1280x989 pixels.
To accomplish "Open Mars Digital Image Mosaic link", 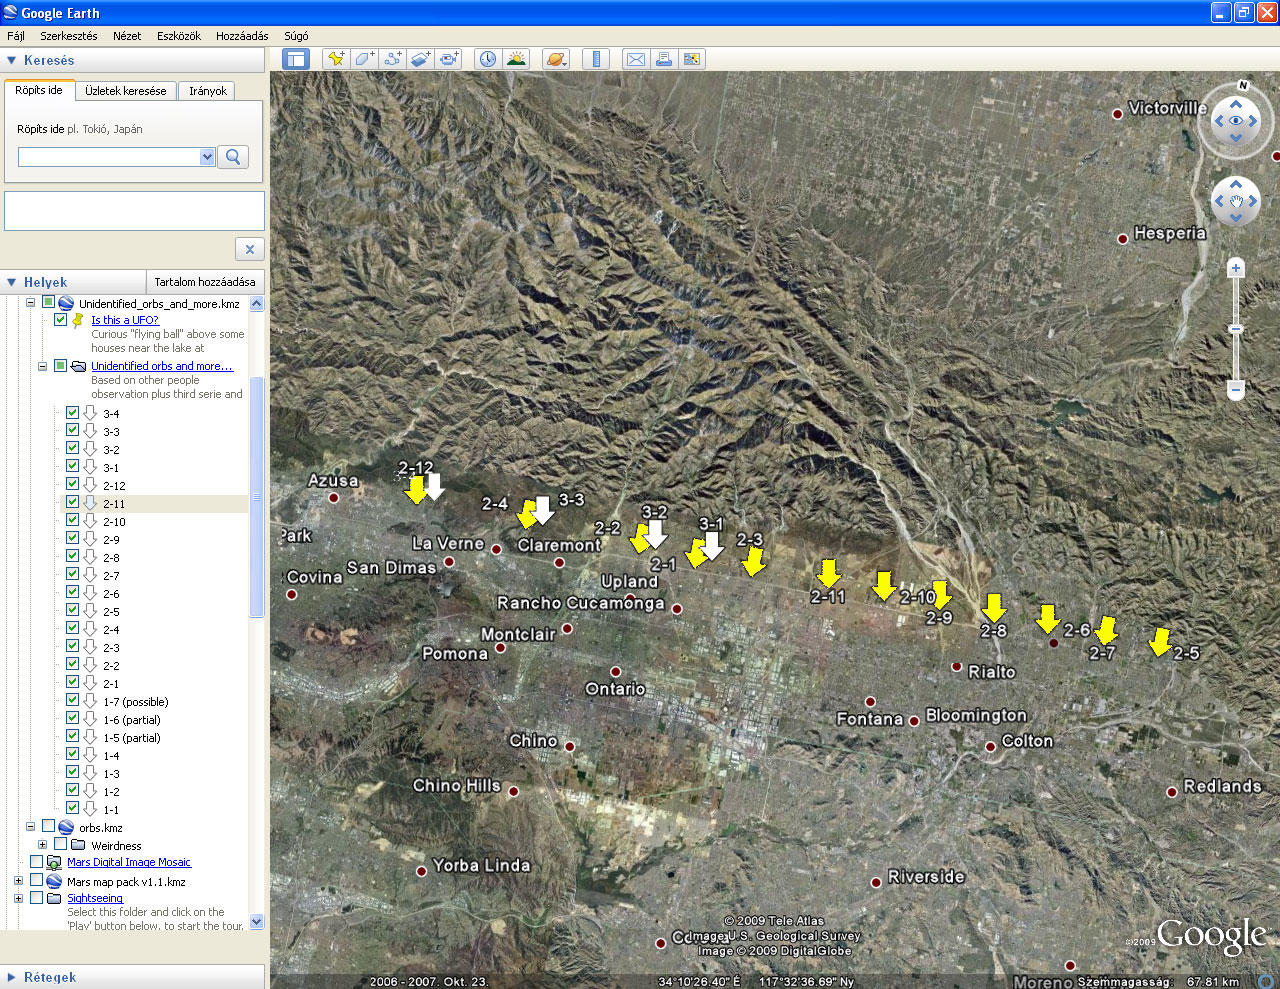I will 129,862.
